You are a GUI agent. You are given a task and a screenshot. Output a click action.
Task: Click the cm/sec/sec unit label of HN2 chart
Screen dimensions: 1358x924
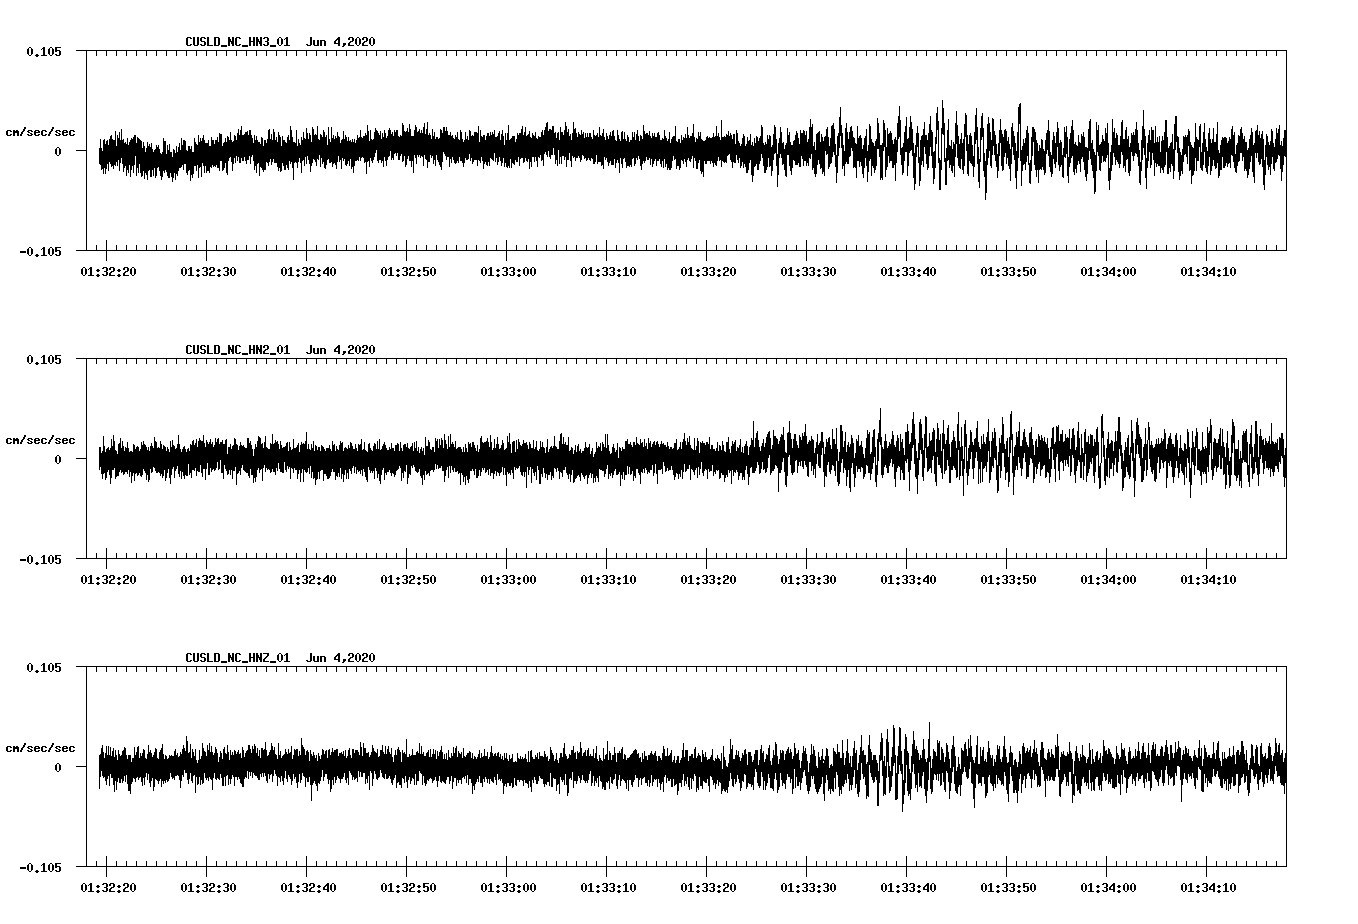40,440
